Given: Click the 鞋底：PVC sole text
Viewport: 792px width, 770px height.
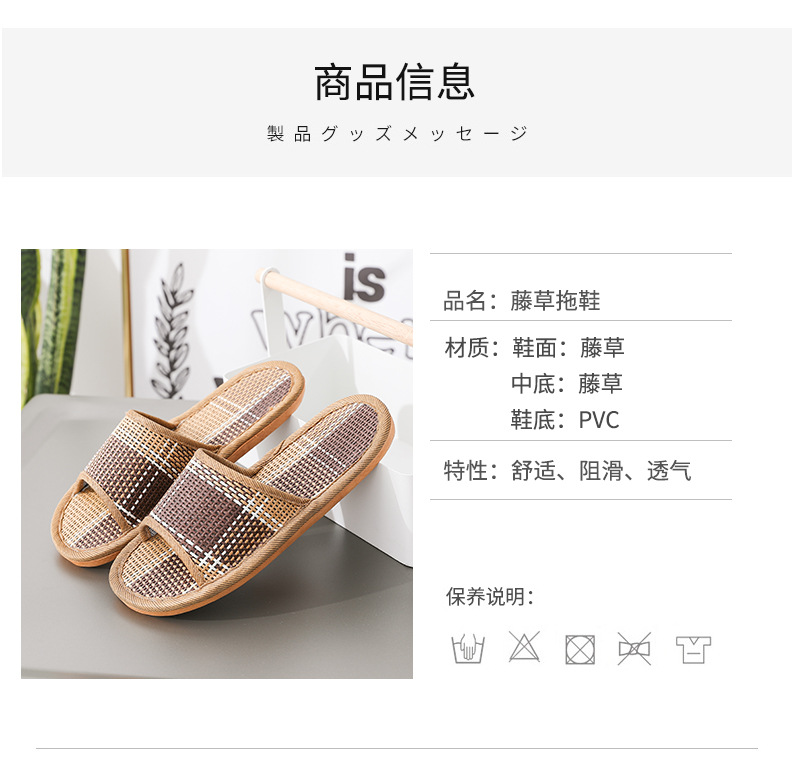Looking at the screenshot, I should tap(565, 419).
